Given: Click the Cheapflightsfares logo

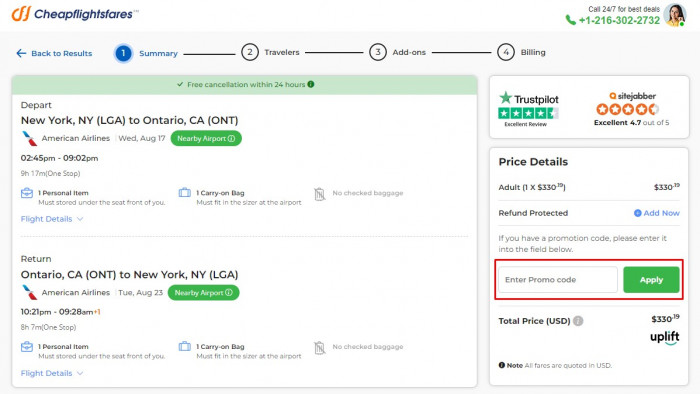Looking at the screenshot, I should pyautogui.click(x=75, y=14).
